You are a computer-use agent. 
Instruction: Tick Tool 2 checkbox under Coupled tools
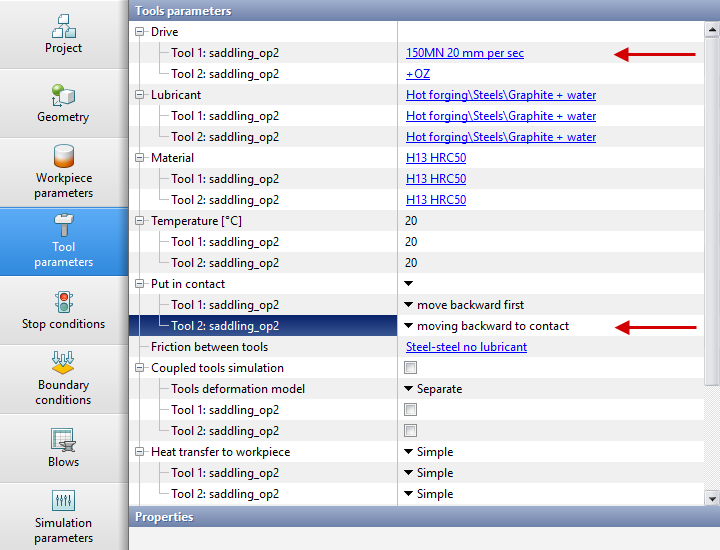coord(410,431)
